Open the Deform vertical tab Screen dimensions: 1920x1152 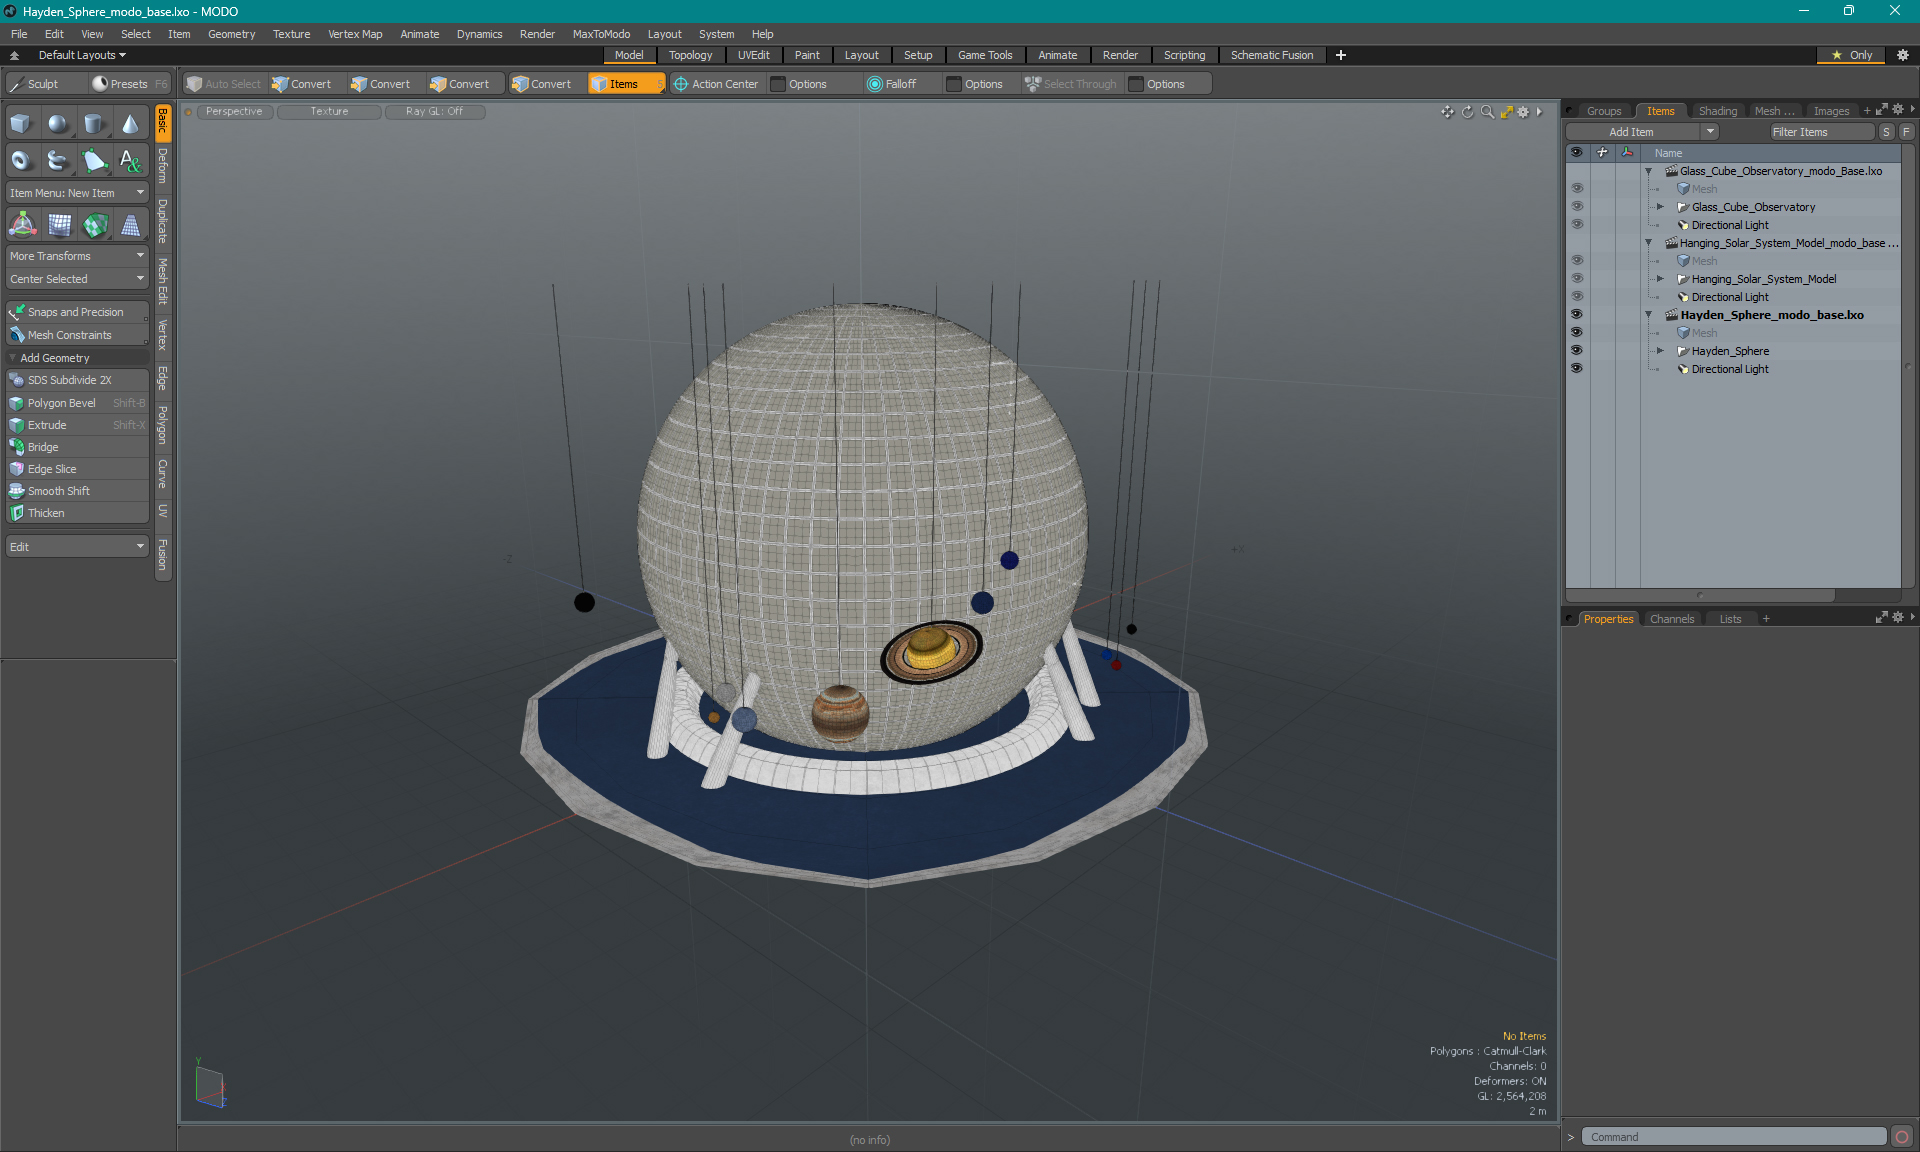(x=163, y=166)
